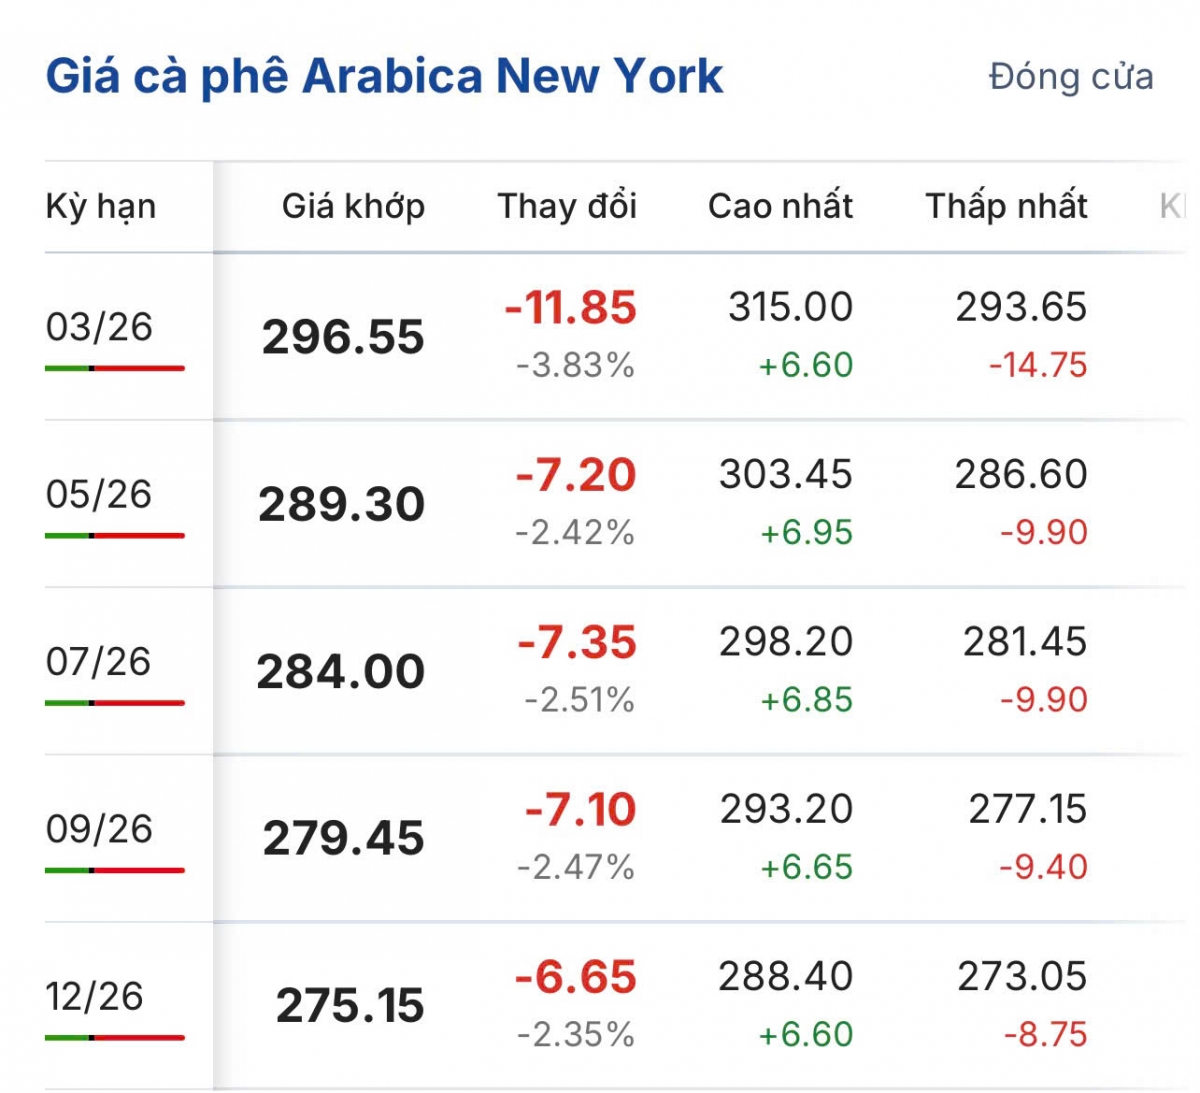Click the 281.45 lowest price

click(x=1024, y=642)
